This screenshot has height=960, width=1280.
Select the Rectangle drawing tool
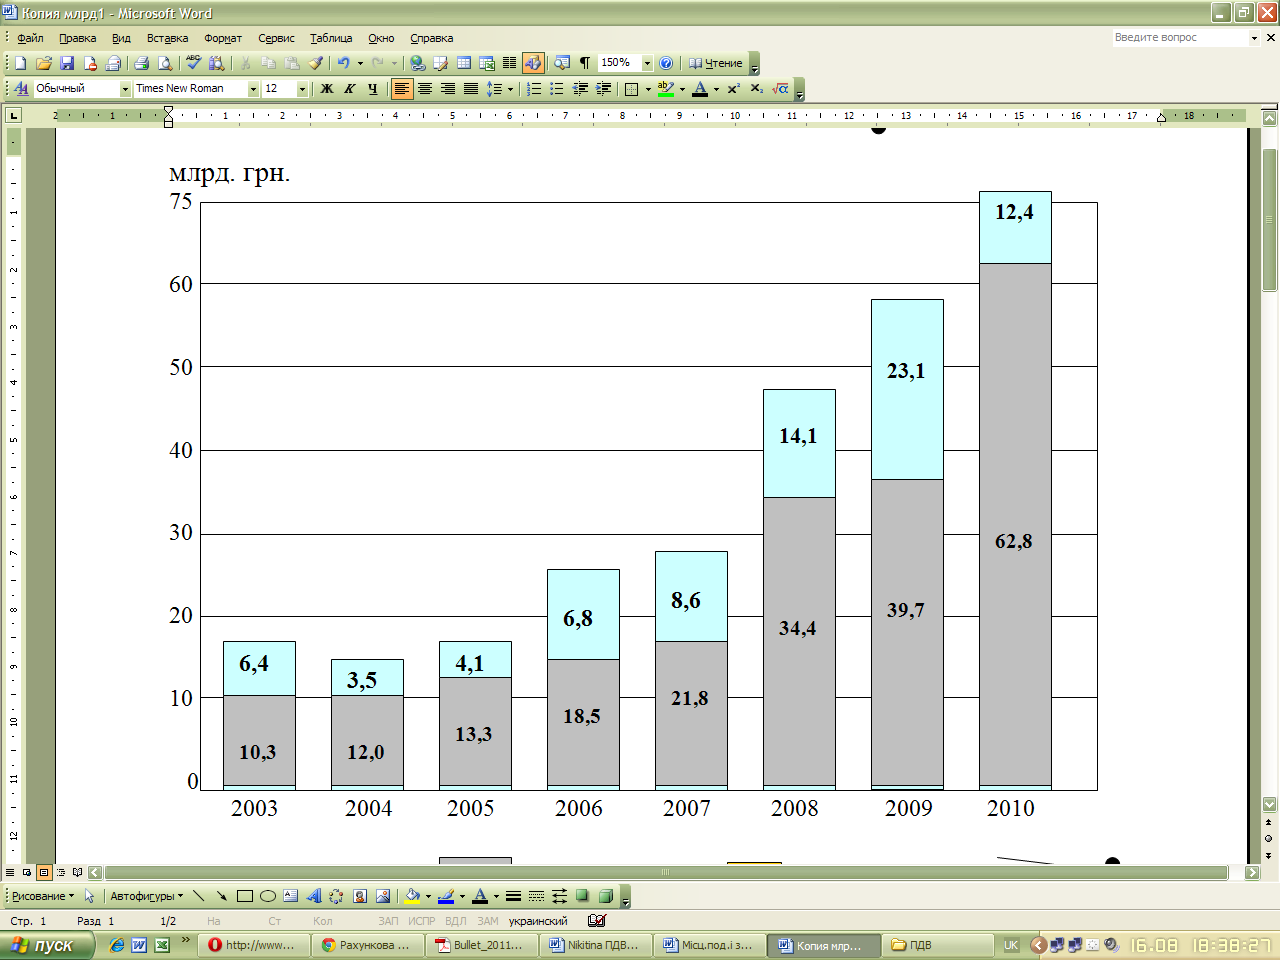coord(245,896)
